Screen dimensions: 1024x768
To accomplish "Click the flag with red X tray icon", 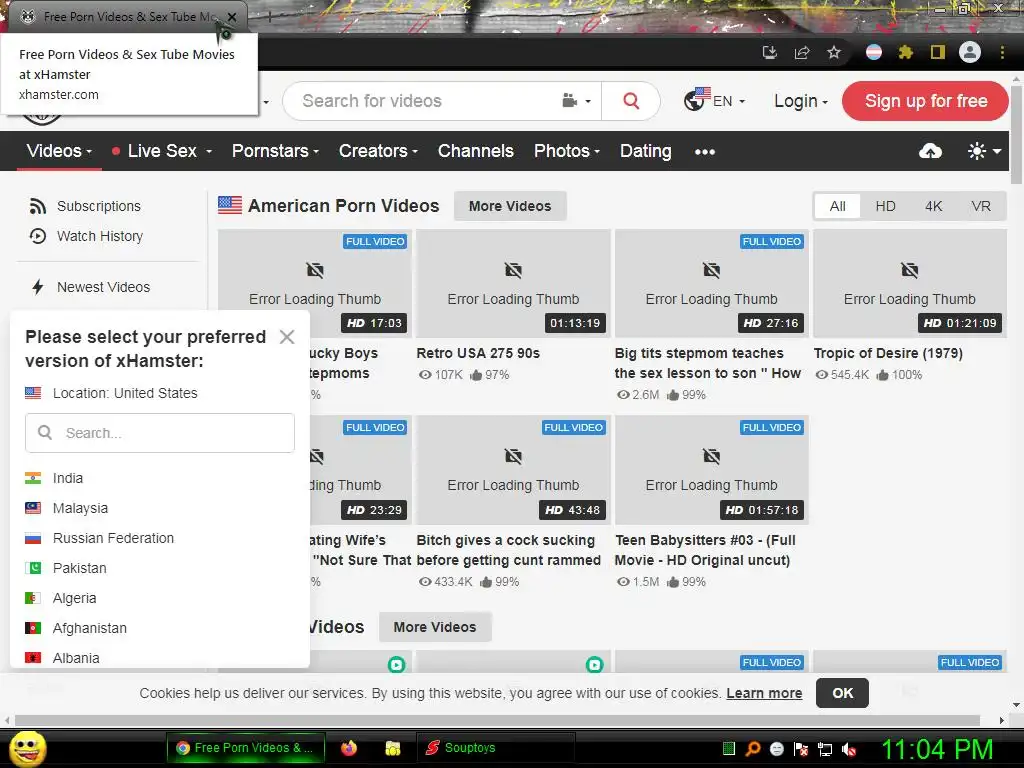I will (x=801, y=749).
